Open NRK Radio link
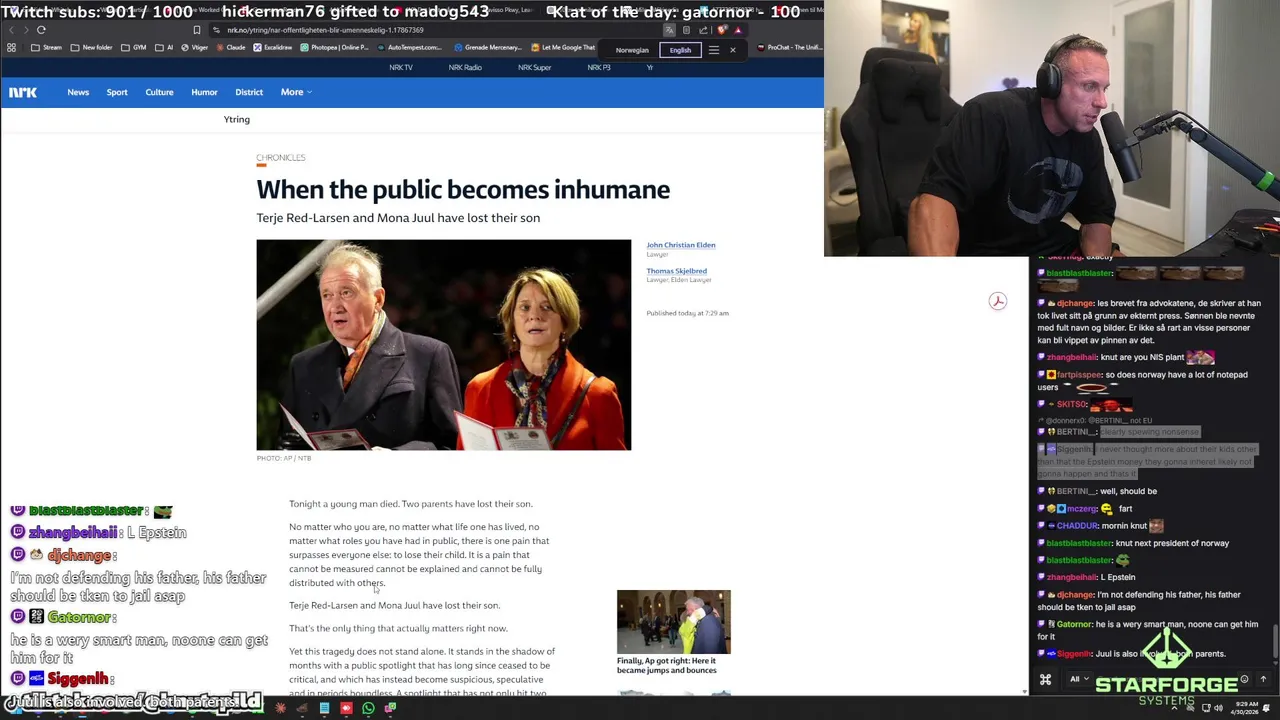 465,67
